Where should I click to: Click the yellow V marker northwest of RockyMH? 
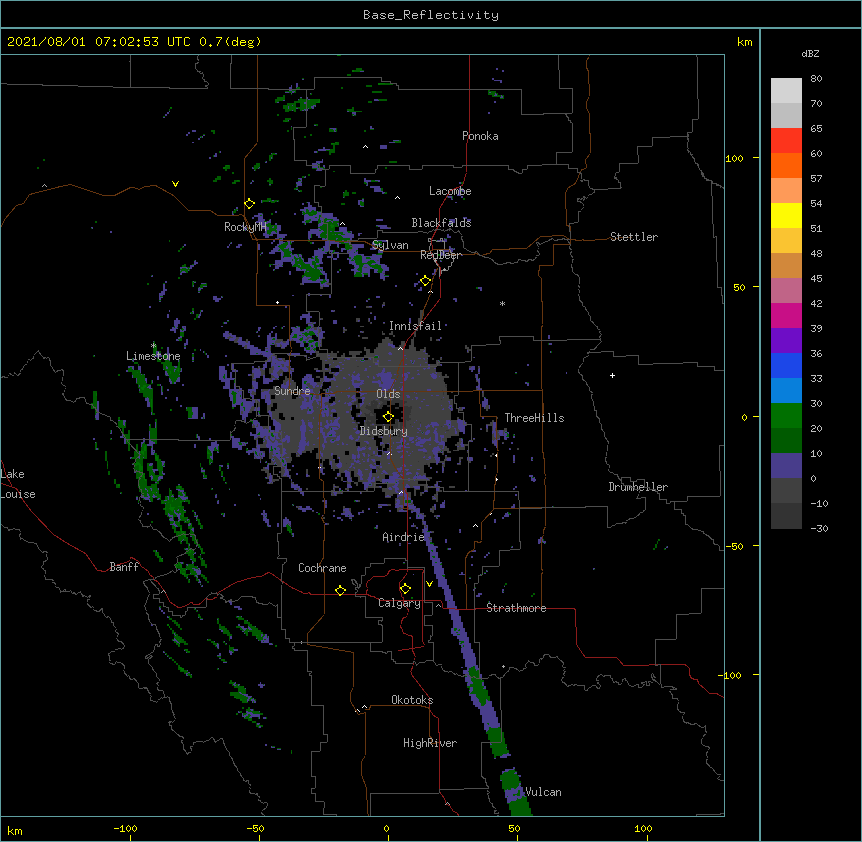[x=175, y=184]
